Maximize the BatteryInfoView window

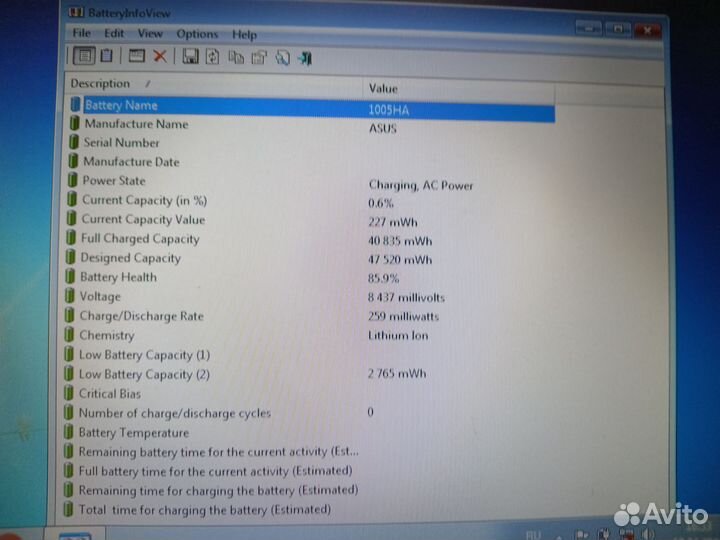pos(618,29)
